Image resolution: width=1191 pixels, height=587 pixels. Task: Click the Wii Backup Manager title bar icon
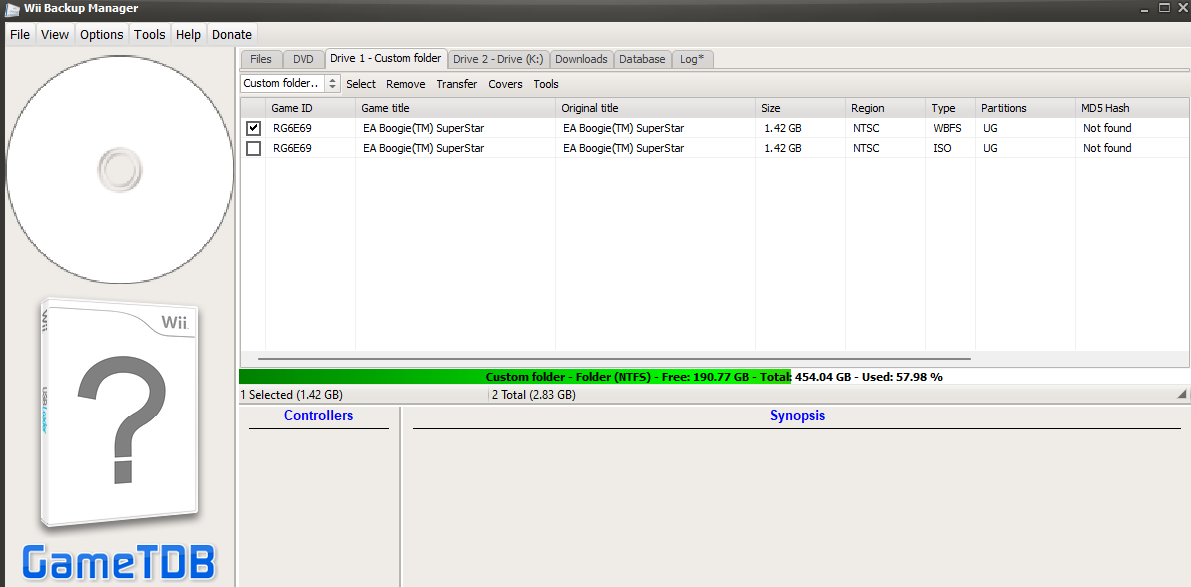tap(11, 9)
